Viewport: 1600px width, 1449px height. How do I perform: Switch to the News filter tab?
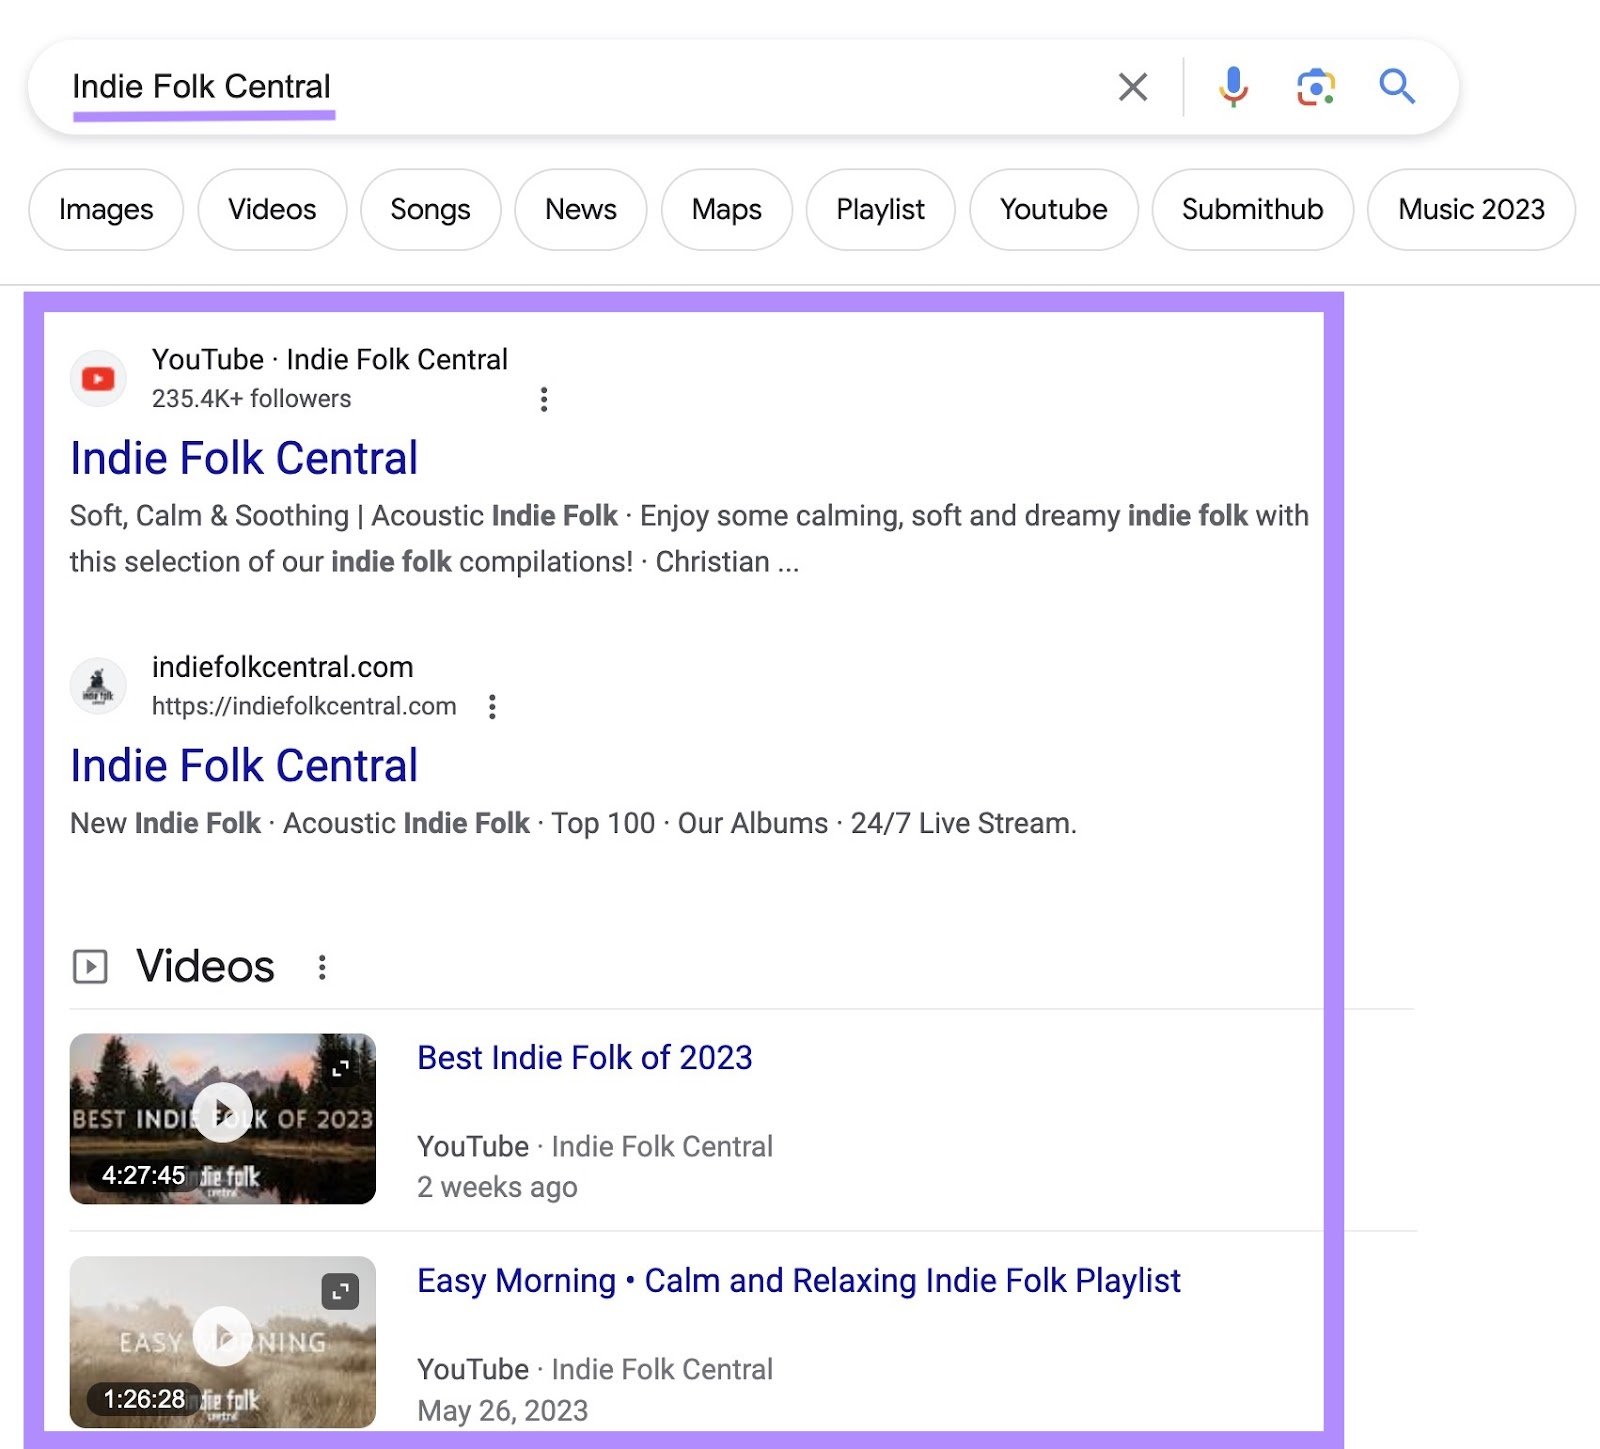(580, 210)
